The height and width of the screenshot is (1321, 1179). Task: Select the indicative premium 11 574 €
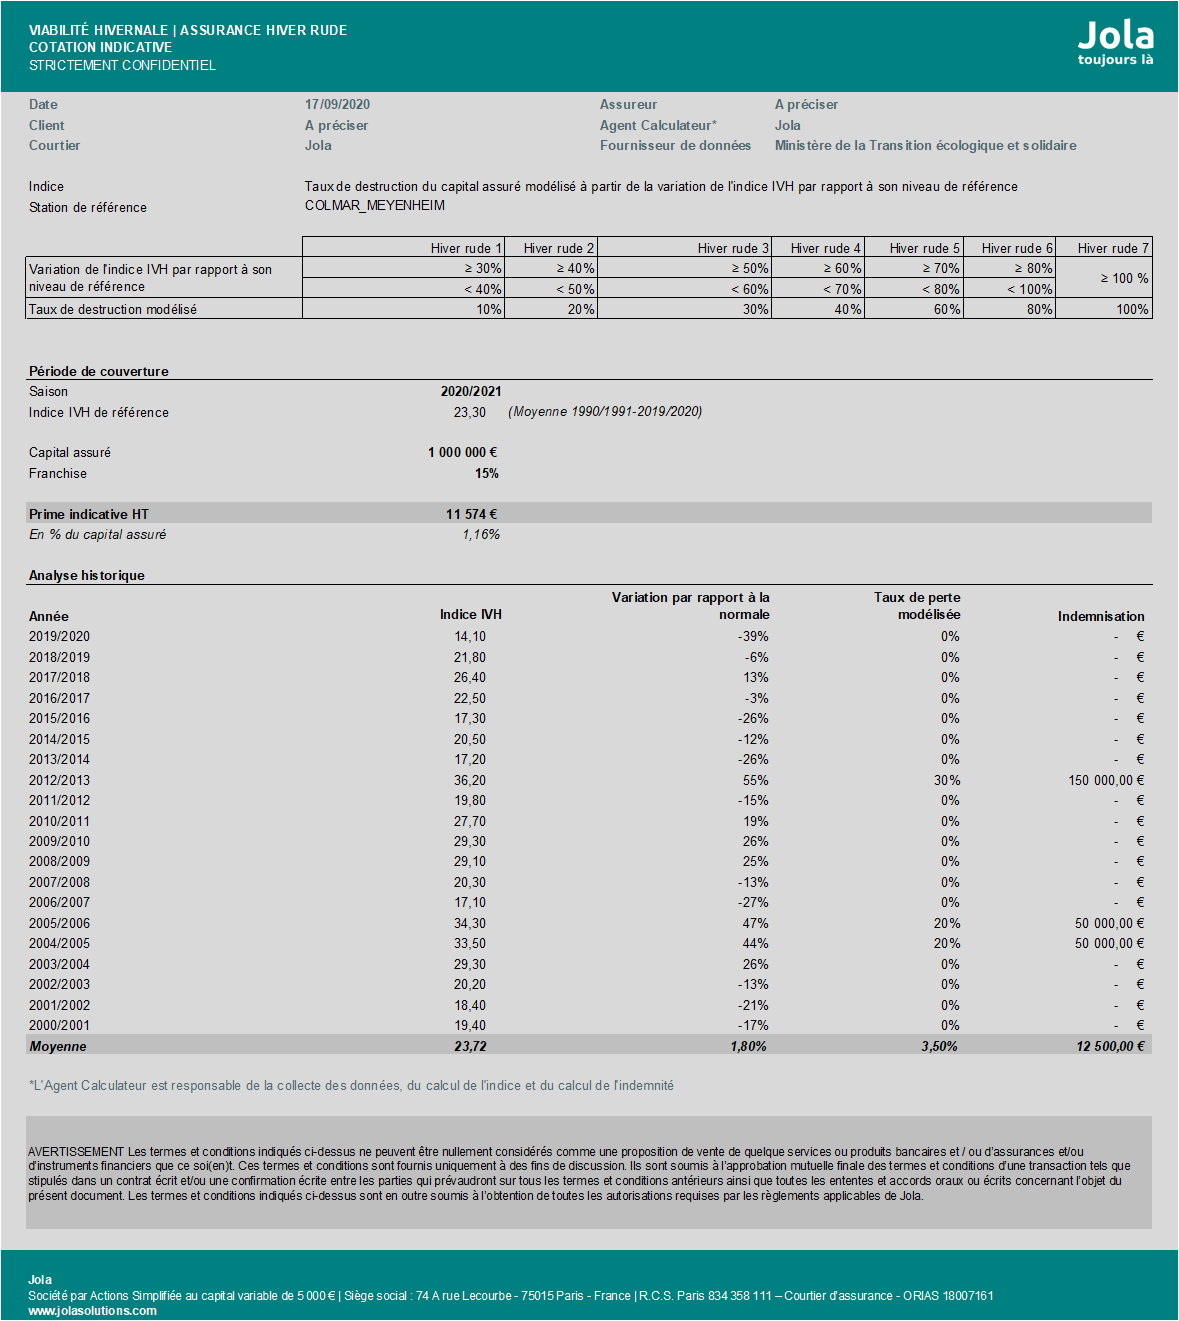click(471, 514)
